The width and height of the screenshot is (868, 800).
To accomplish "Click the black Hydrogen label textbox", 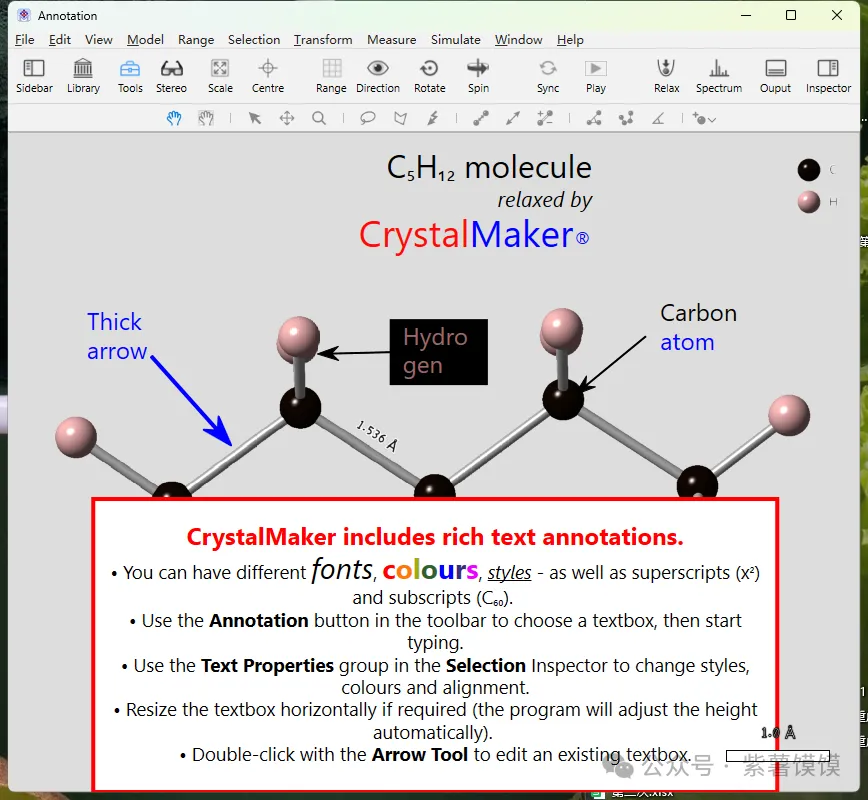I will (x=438, y=352).
